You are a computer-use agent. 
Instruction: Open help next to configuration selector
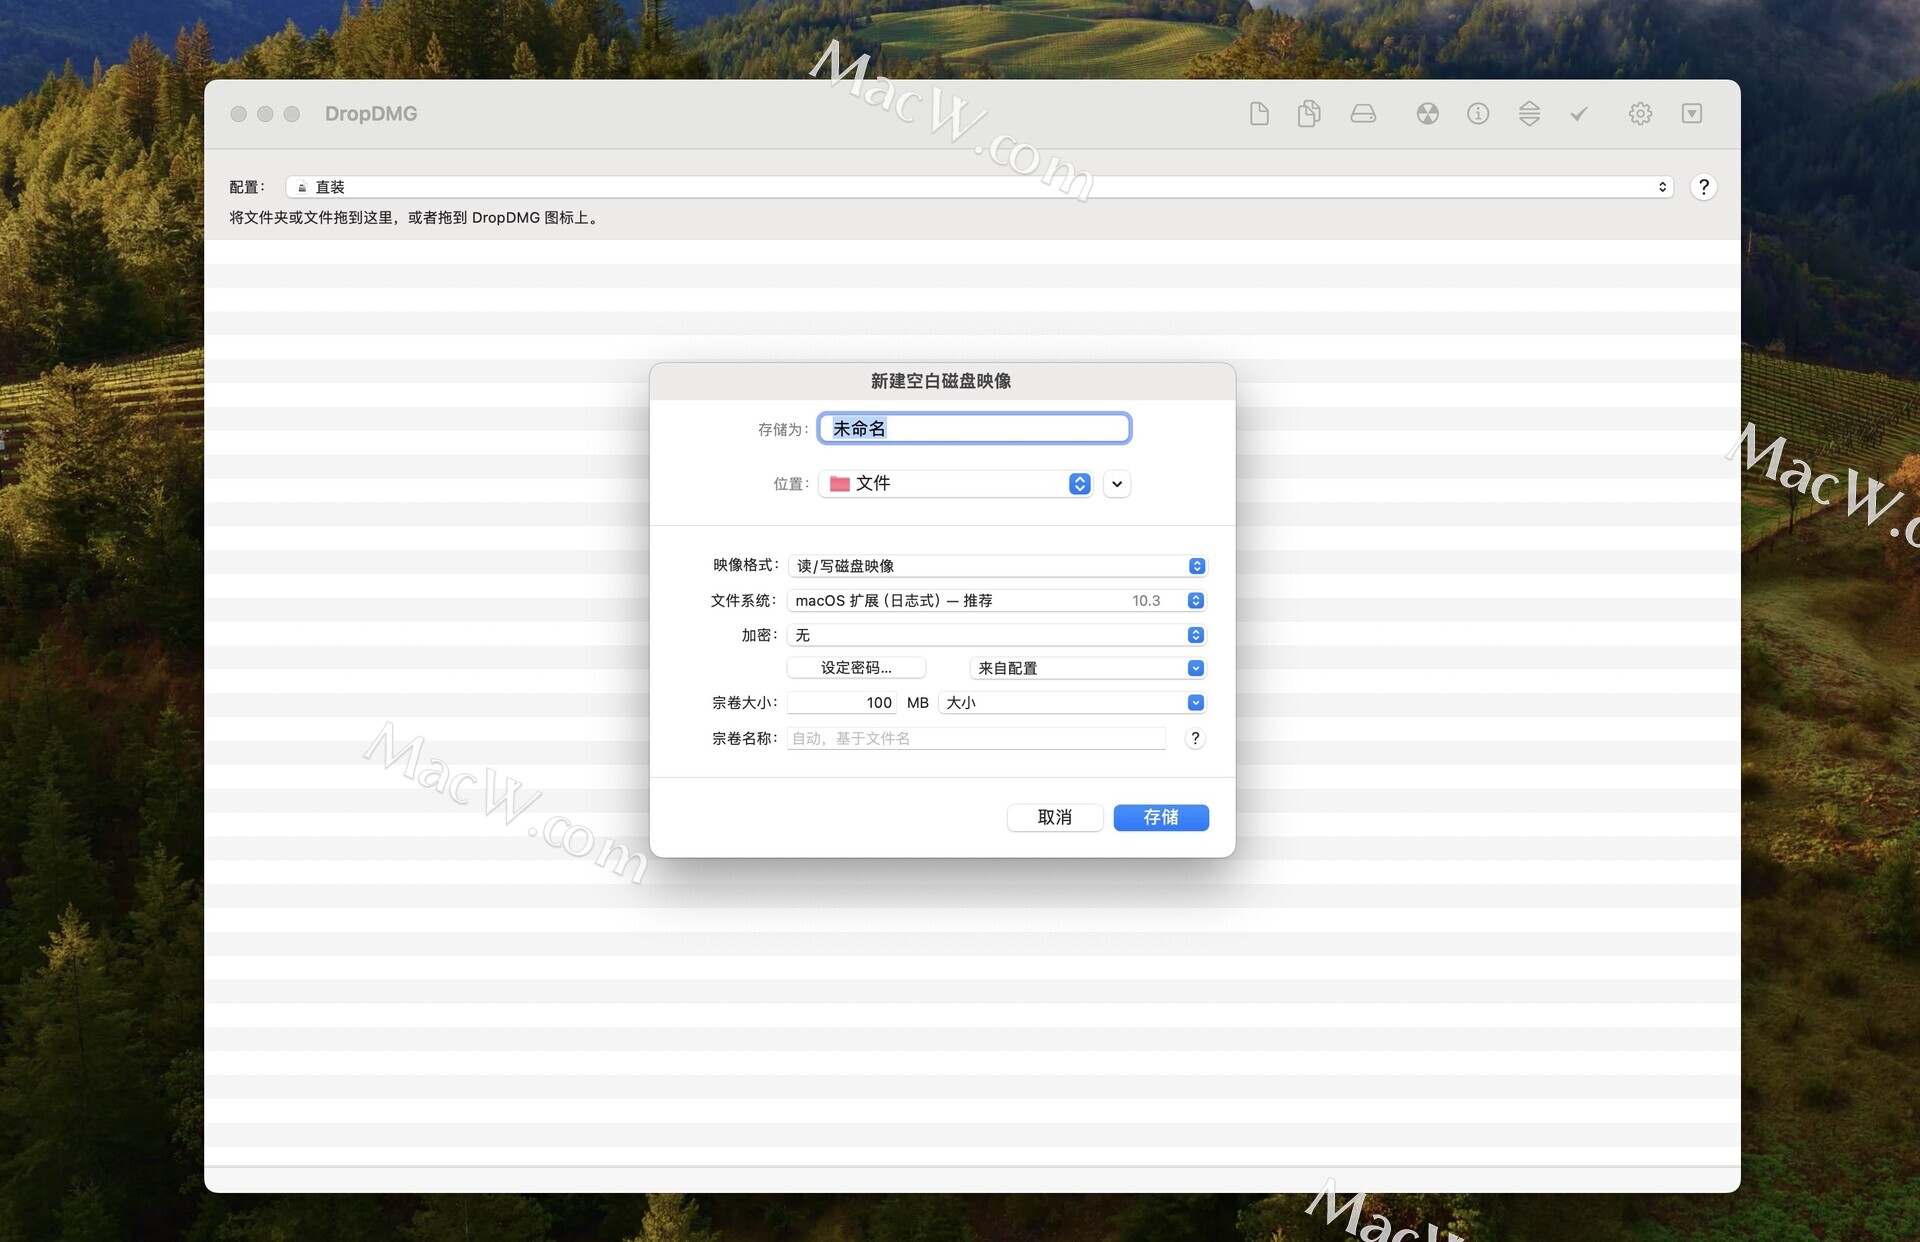click(1704, 187)
